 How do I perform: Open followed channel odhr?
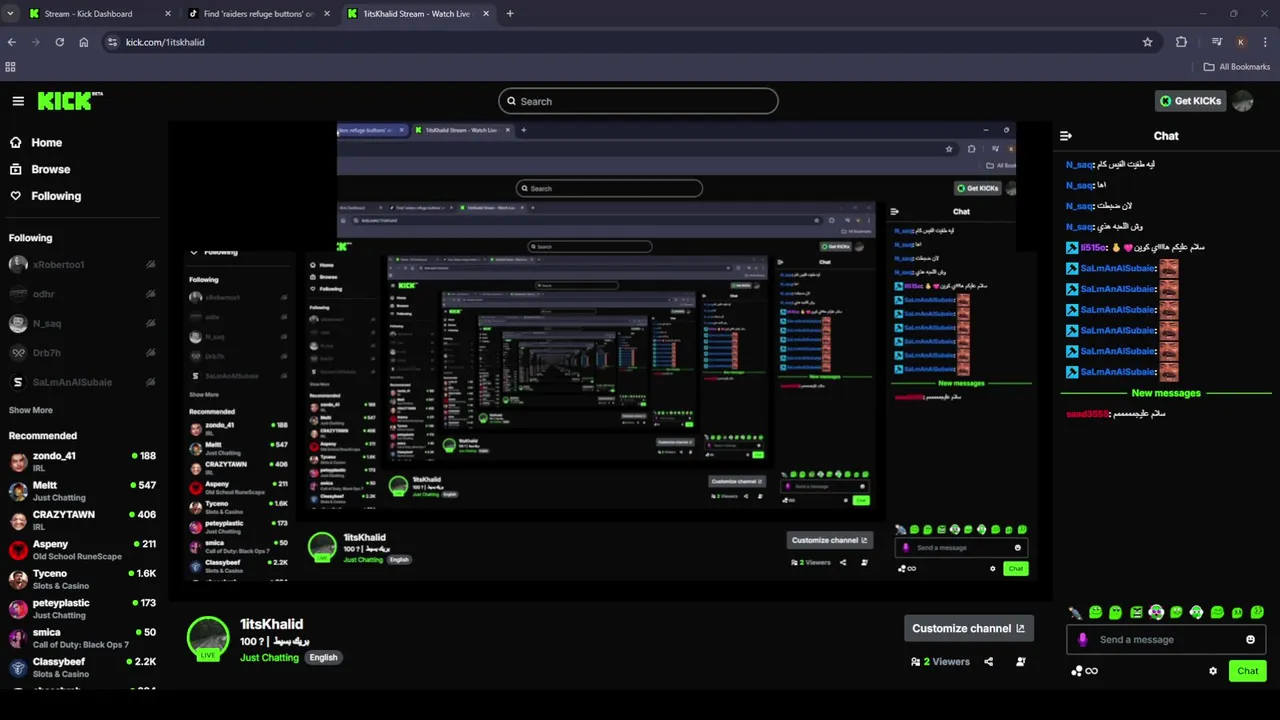point(82,294)
